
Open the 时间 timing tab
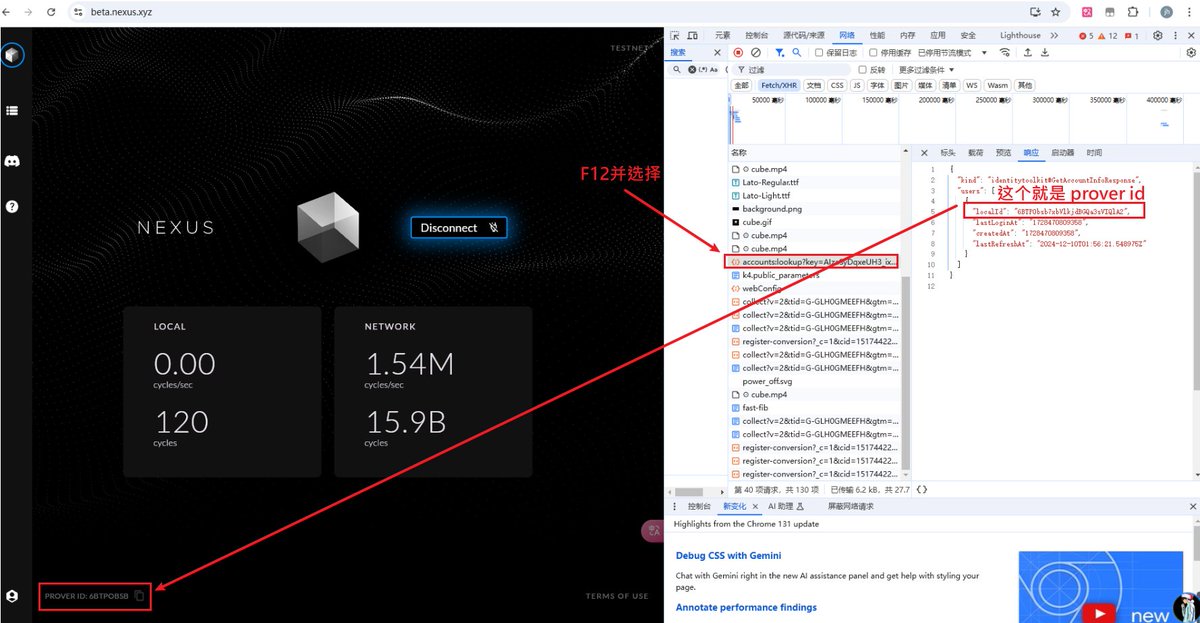click(x=1094, y=153)
